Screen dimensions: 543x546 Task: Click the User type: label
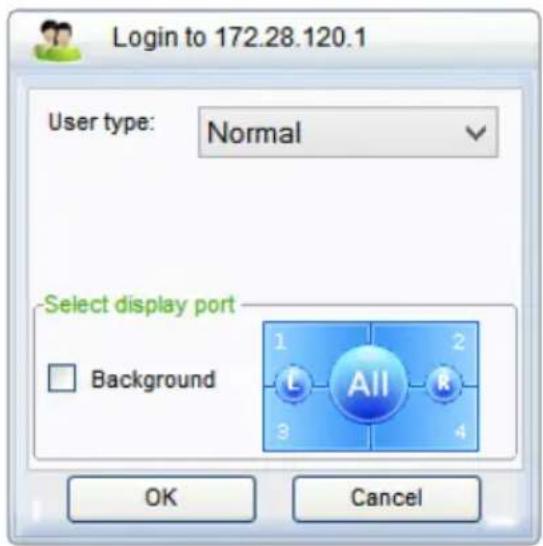pos(101,123)
